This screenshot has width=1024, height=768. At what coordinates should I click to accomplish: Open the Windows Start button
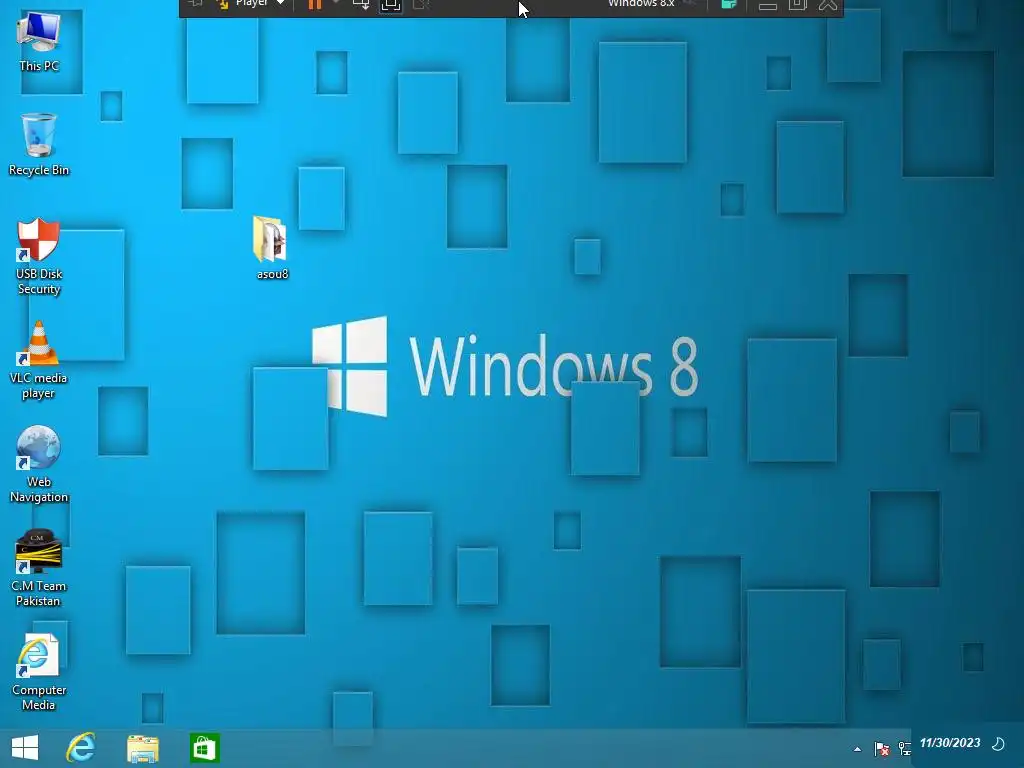(x=25, y=748)
